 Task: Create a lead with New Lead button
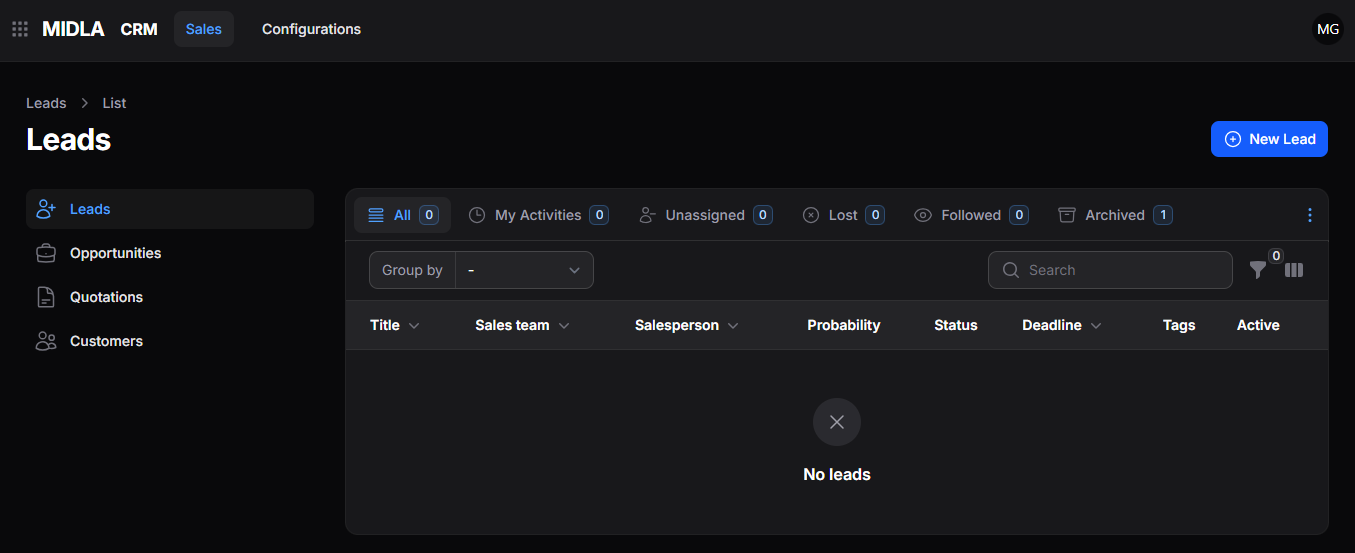(1269, 139)
